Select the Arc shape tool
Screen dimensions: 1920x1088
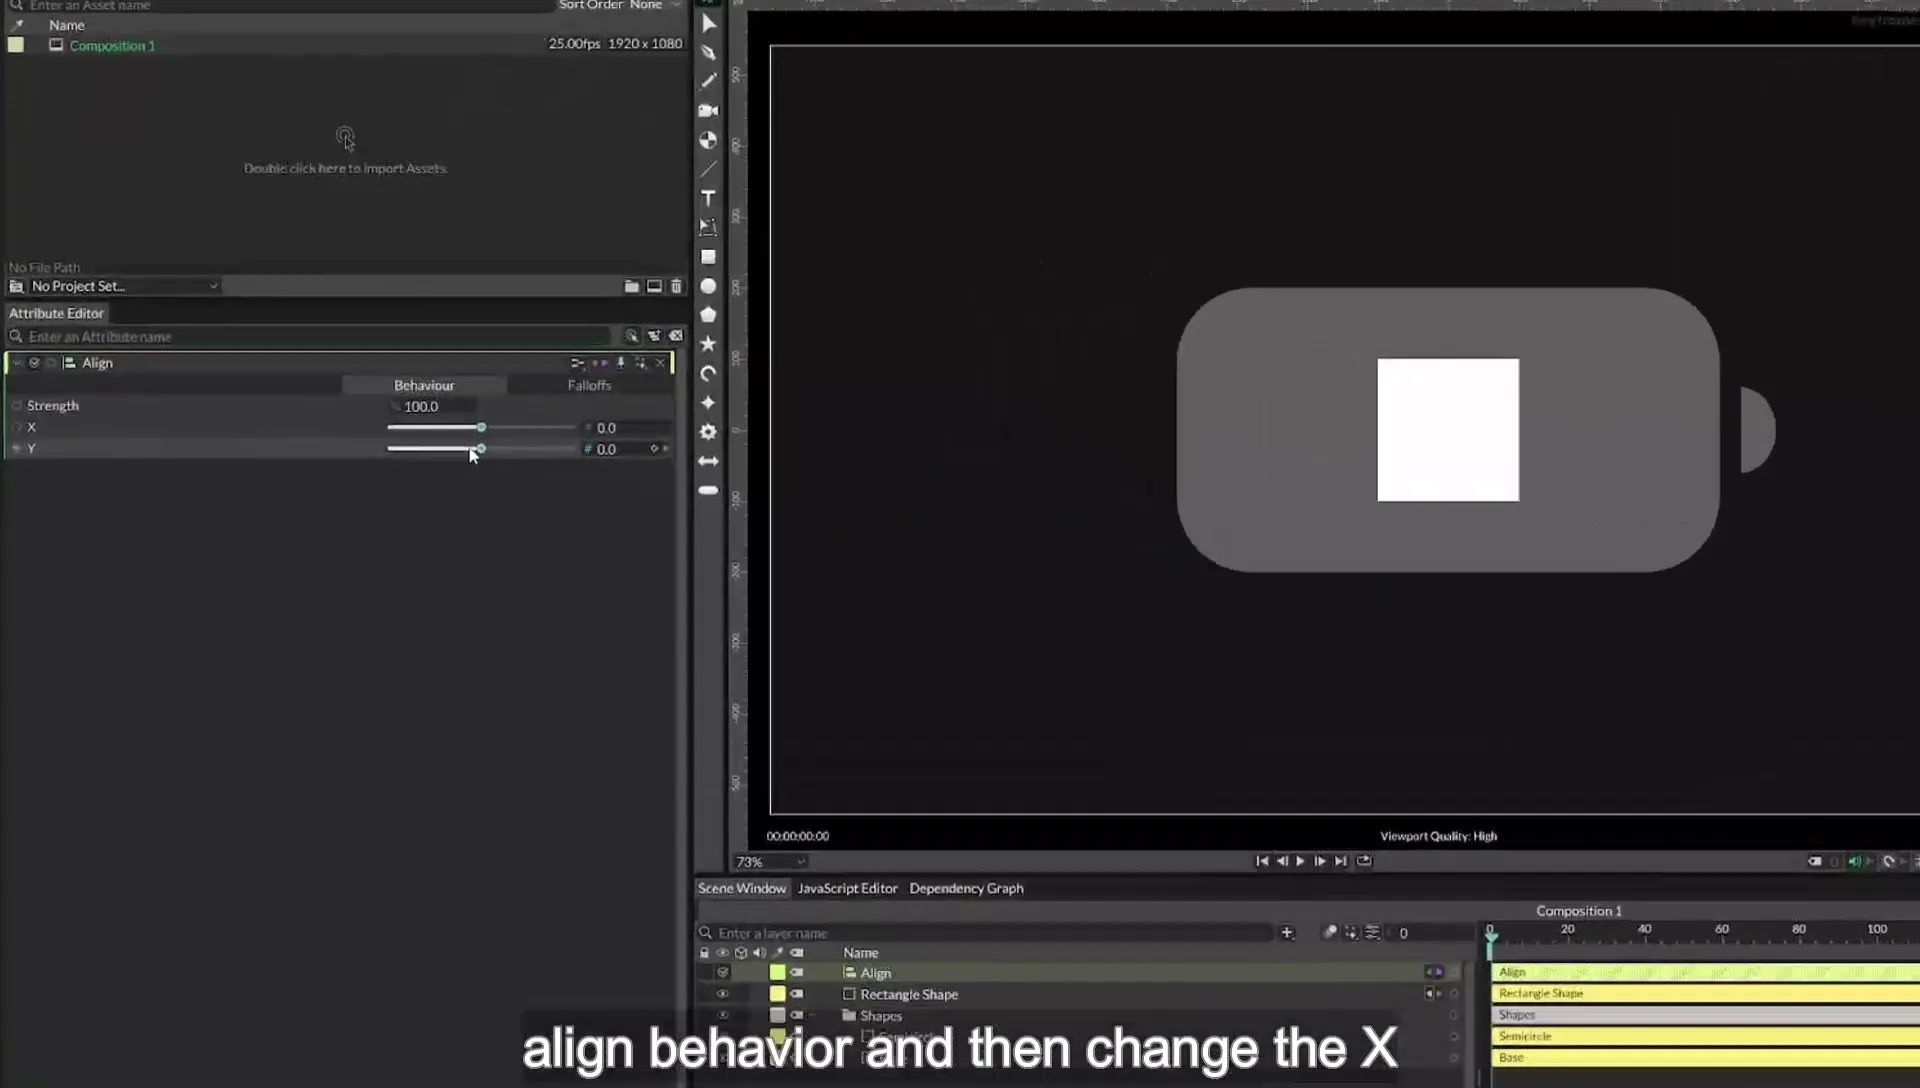709,374
